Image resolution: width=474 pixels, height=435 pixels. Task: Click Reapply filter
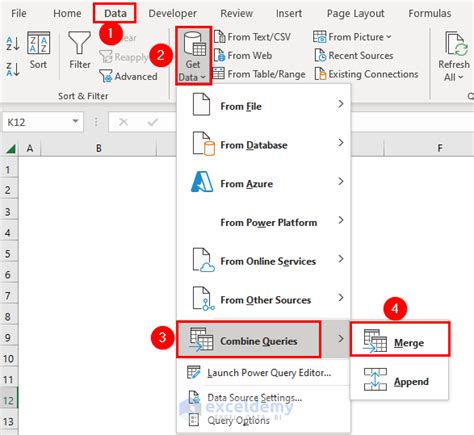pyautogui.click(x=124, y=57)
